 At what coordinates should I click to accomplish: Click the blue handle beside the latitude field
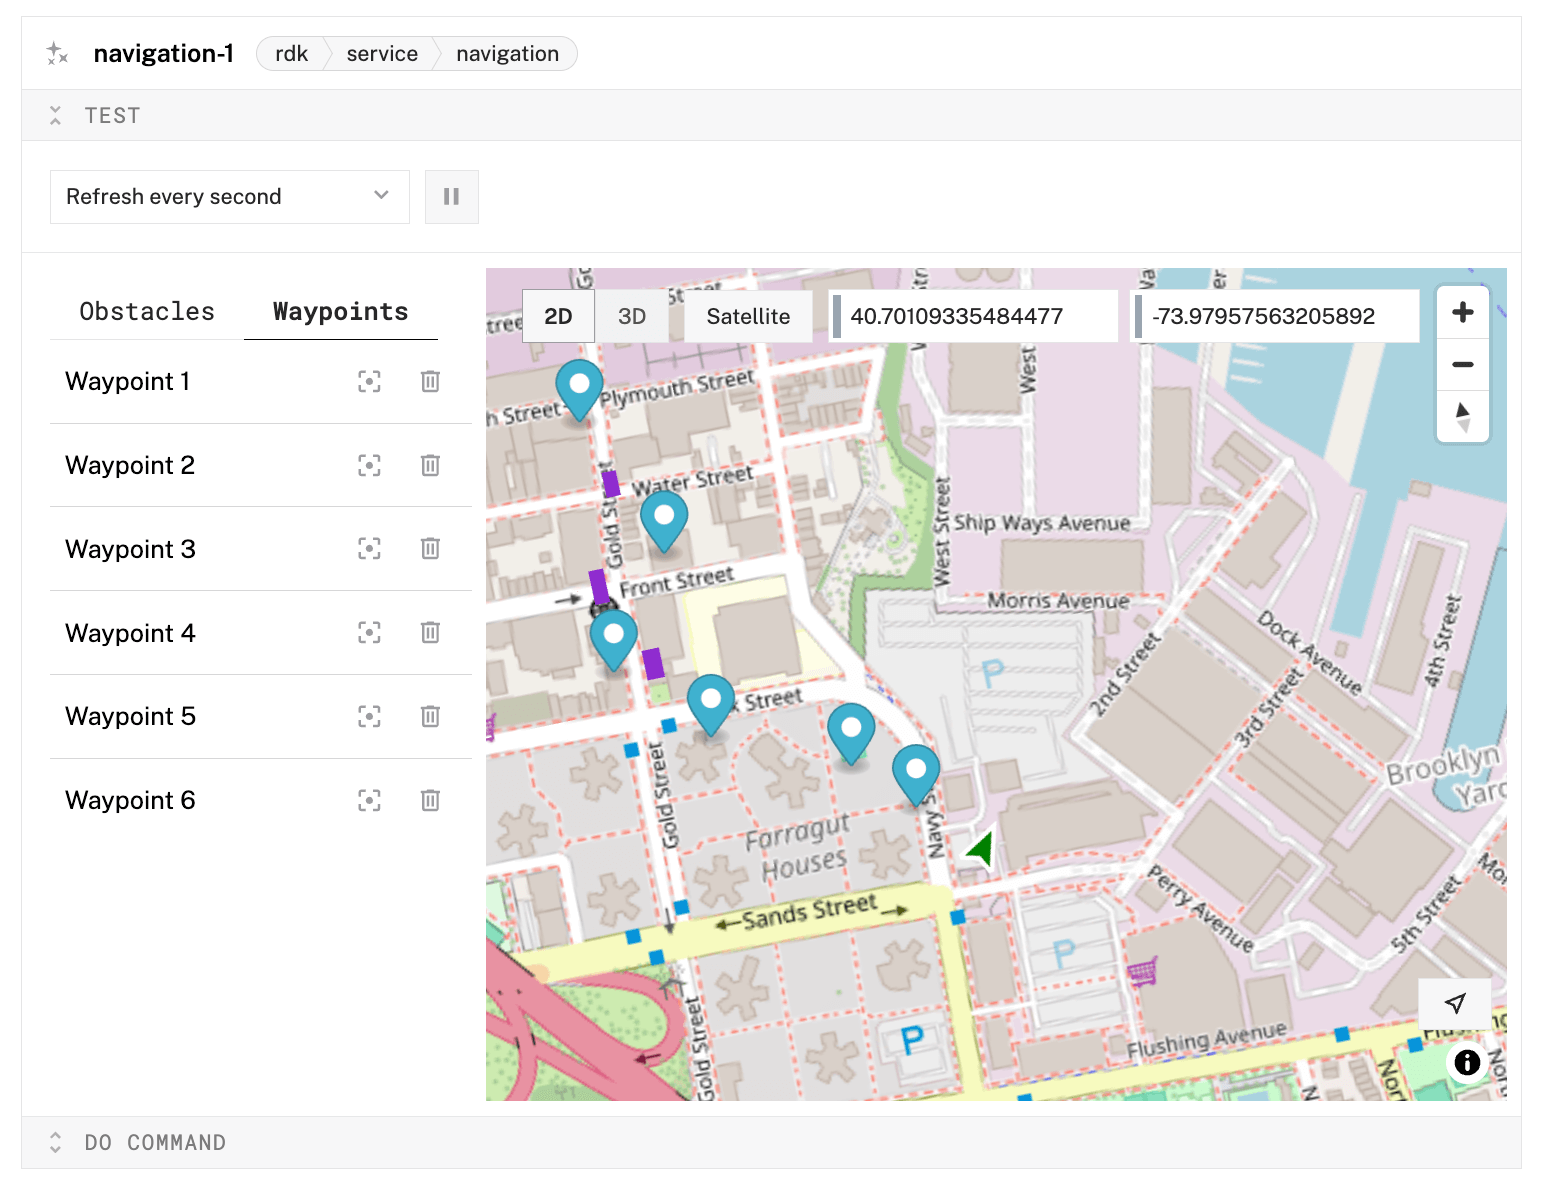click(836, 315)
